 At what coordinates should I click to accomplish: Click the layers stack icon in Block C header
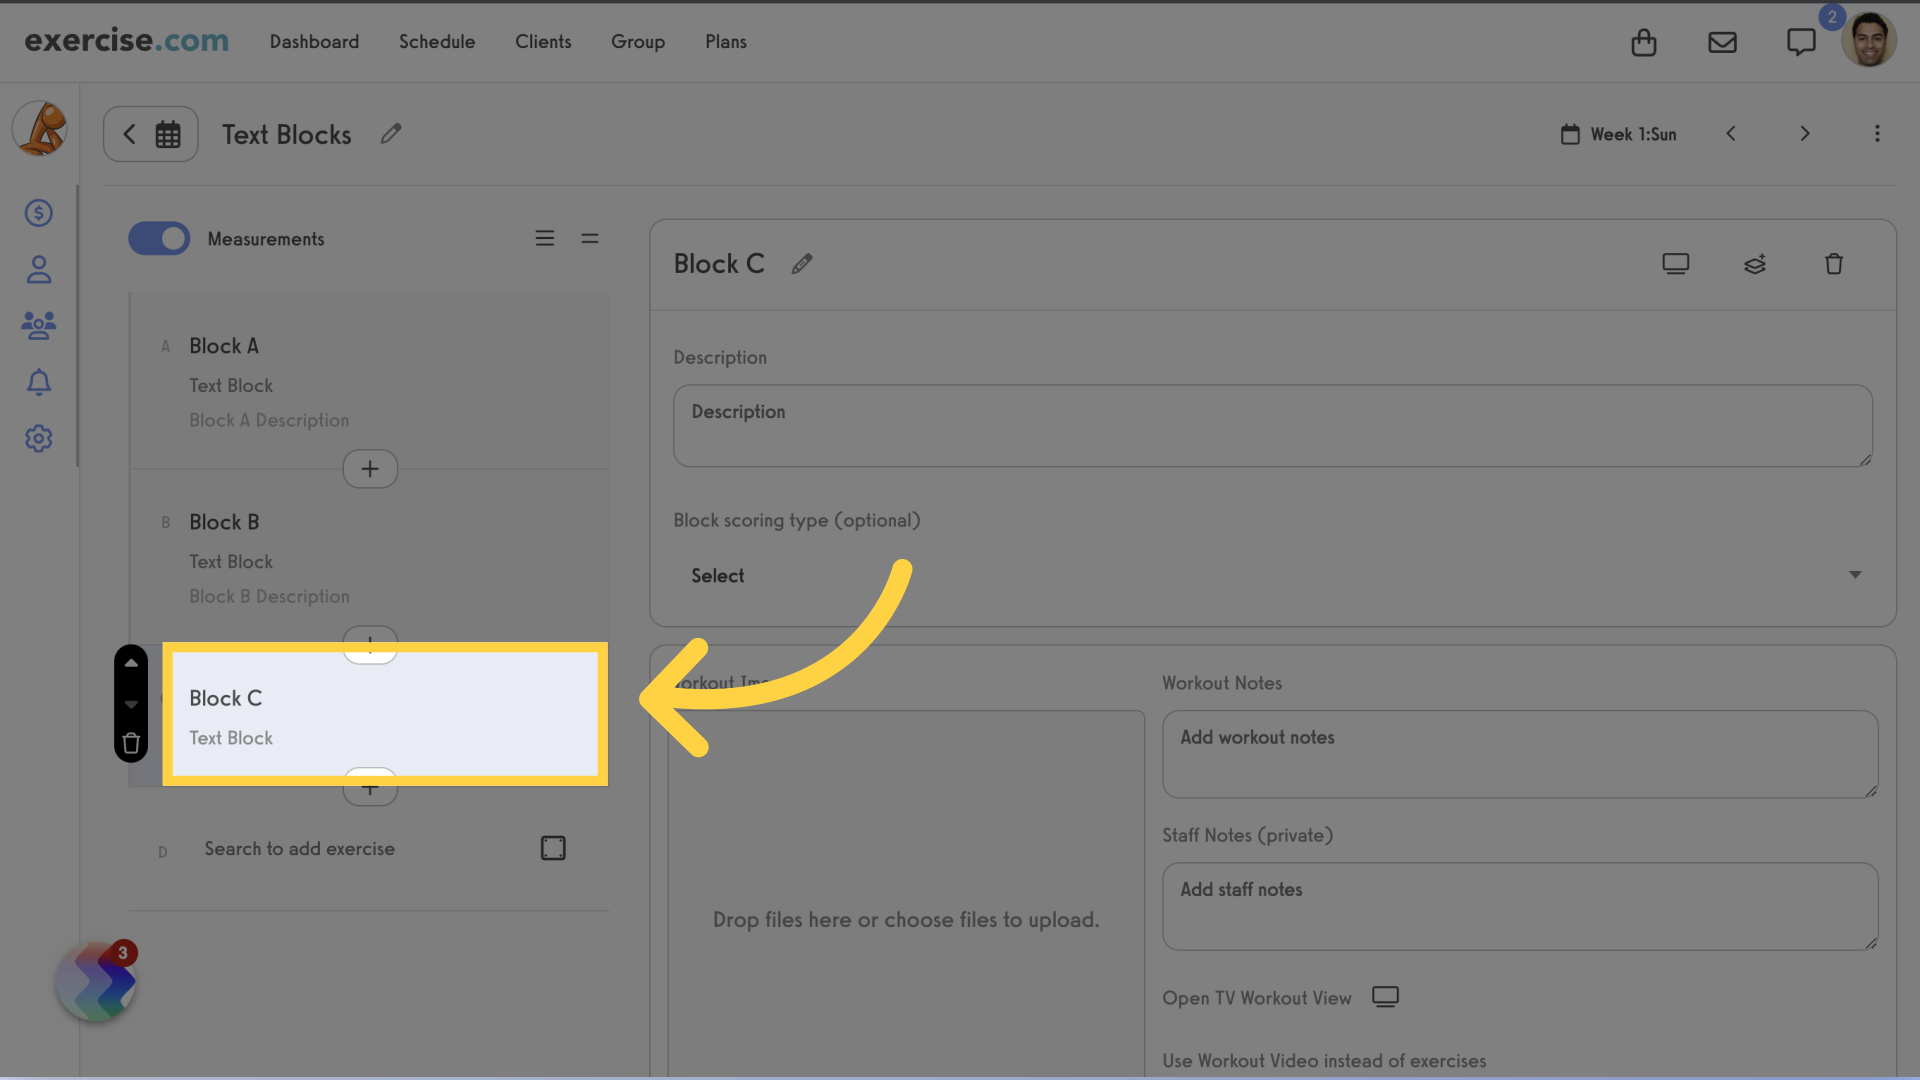pos(1754,264)
